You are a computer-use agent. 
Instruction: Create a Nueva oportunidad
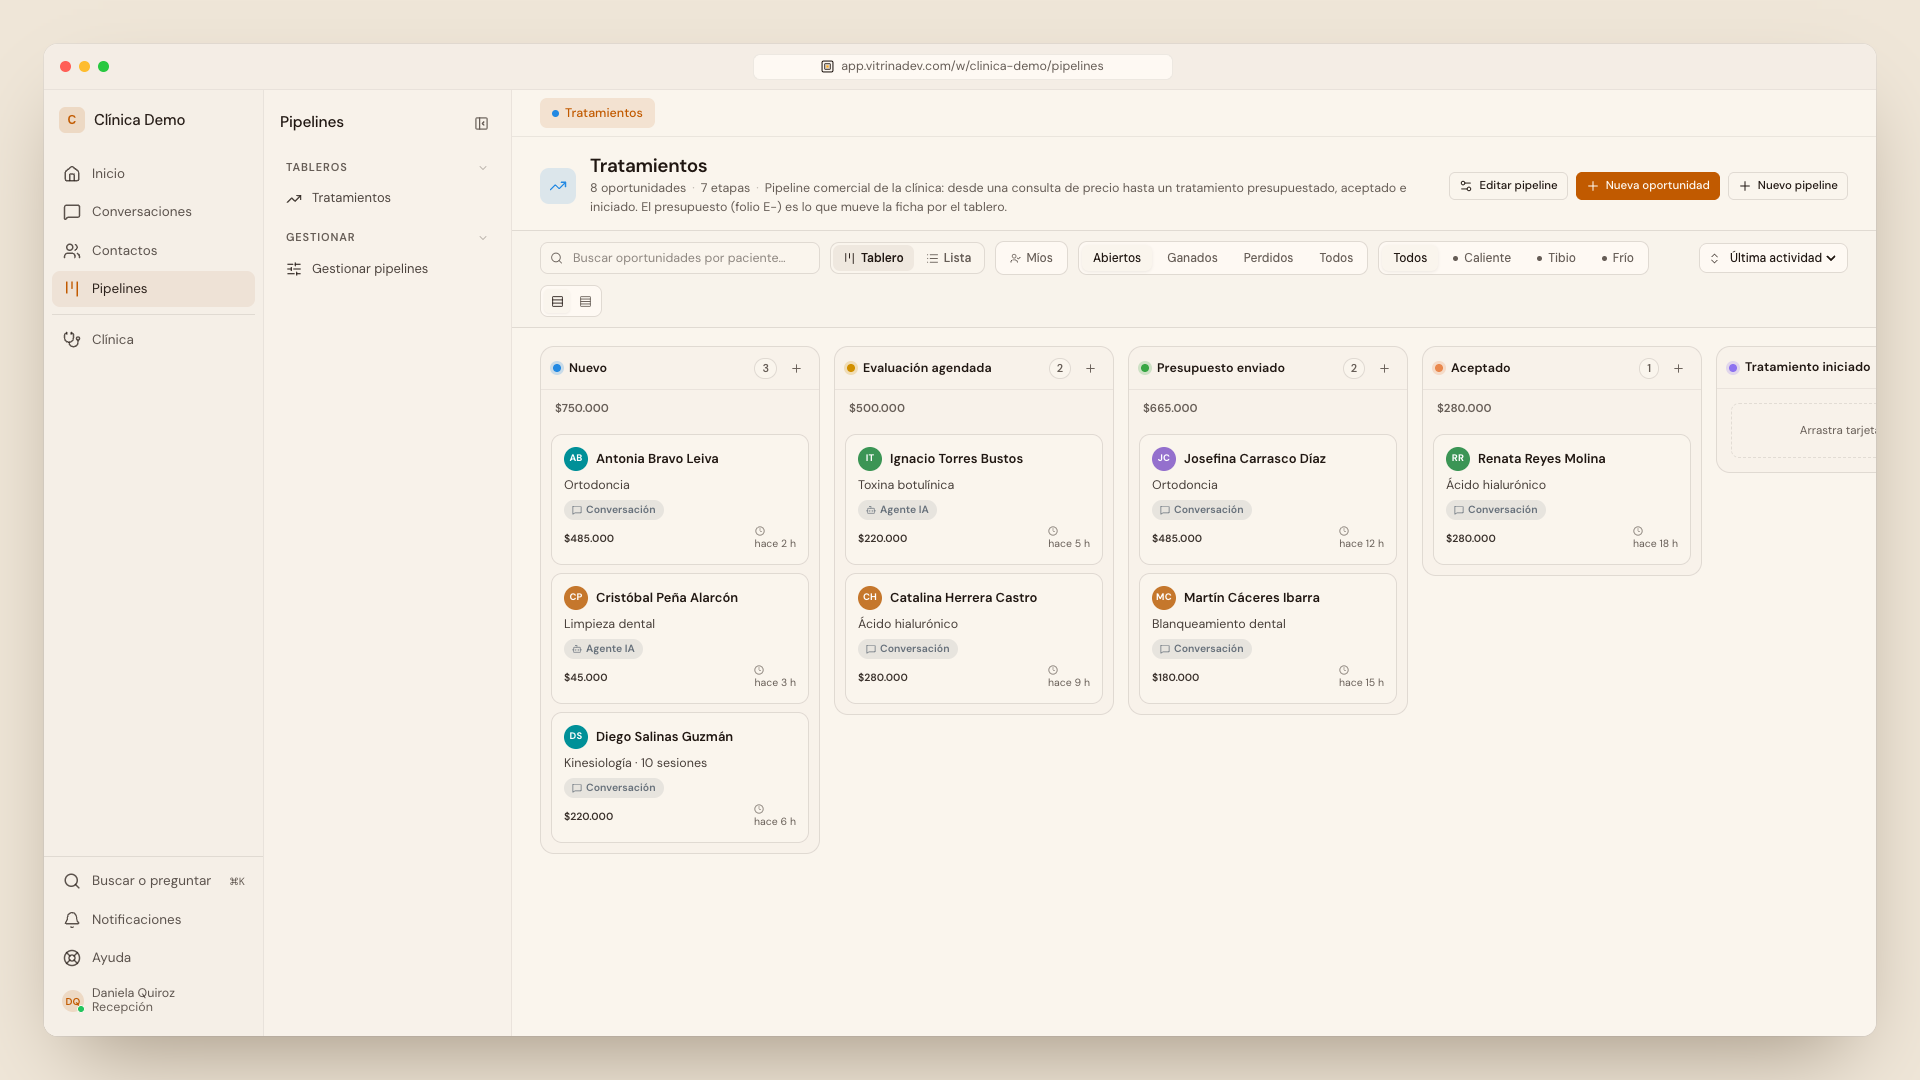1647,186
